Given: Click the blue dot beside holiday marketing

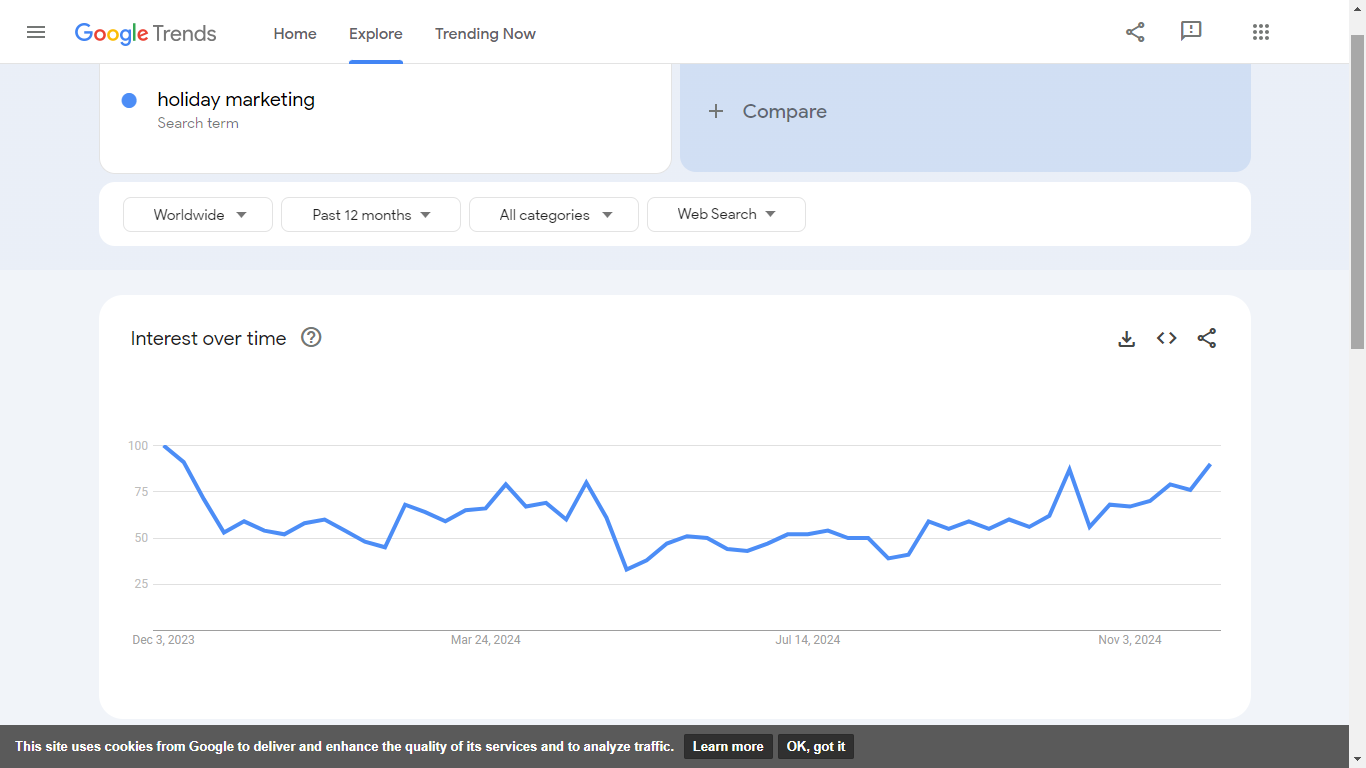Looking at the screenshot, I should 129,100.
